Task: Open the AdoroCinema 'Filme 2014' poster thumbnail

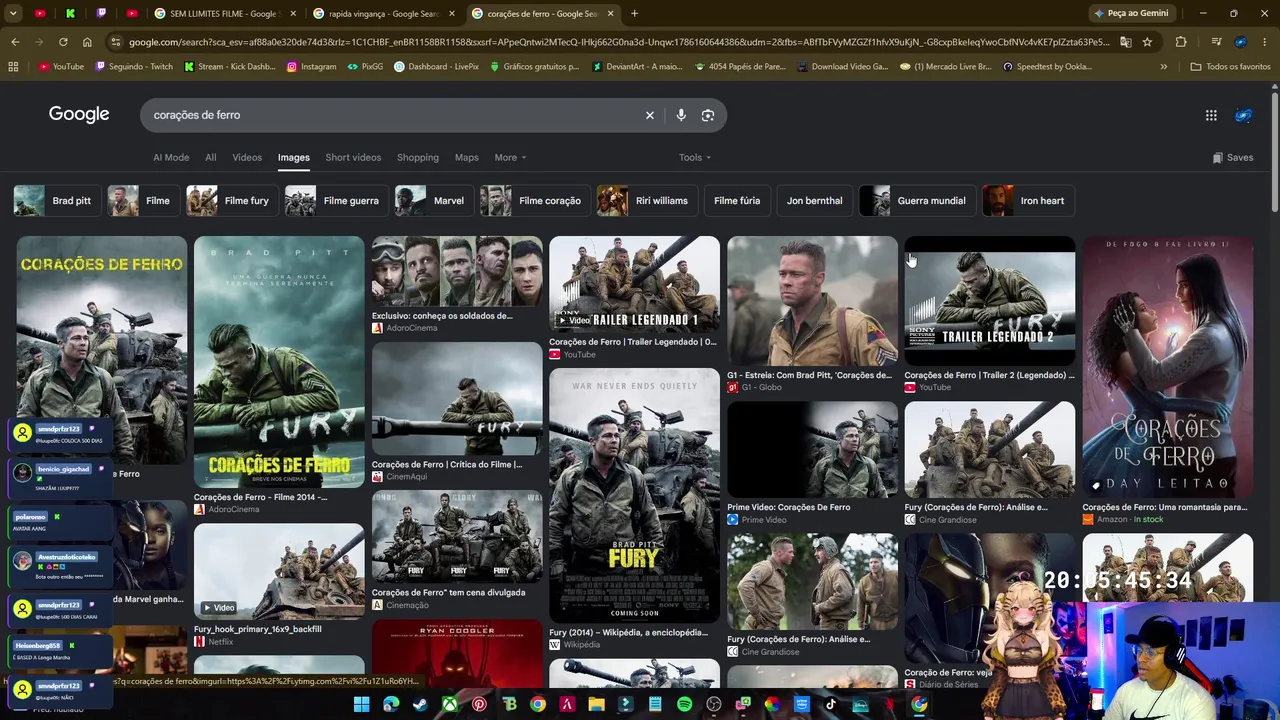Action: pyautogui.click(x=279, y=362)
